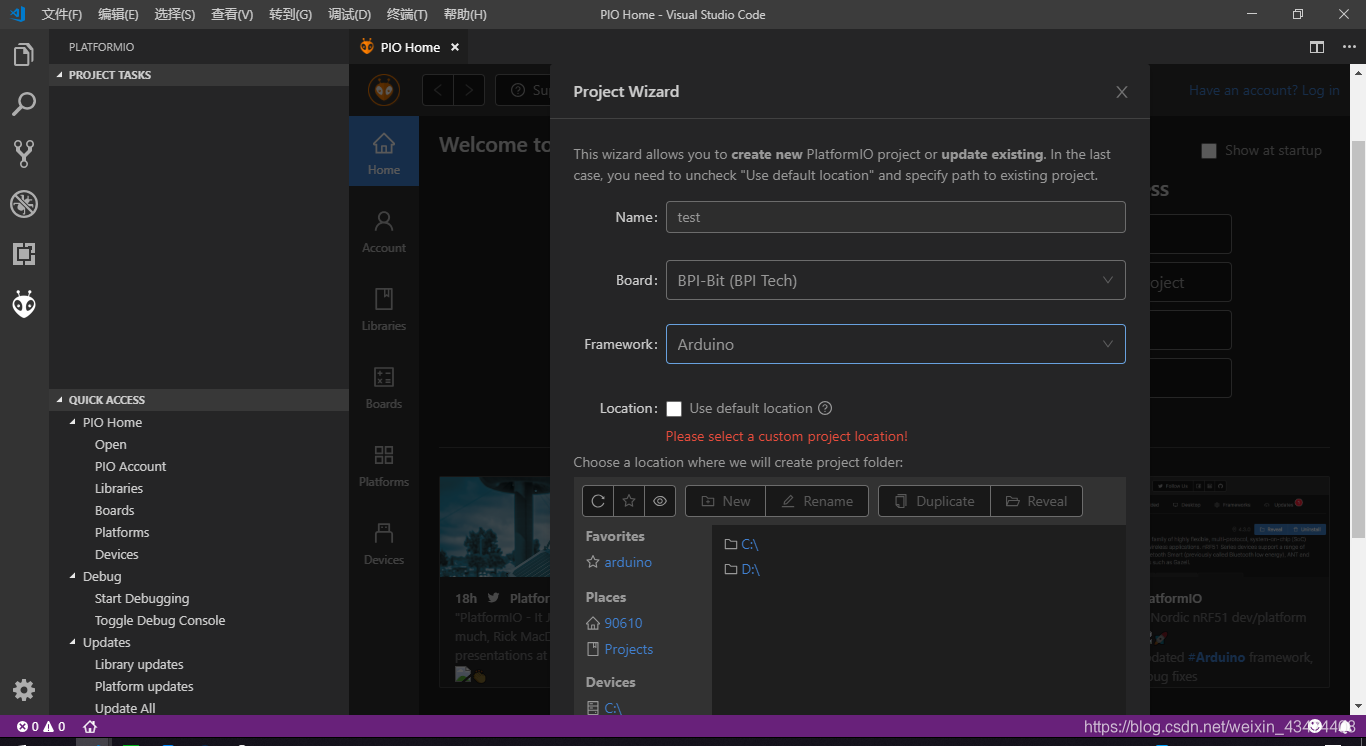Open Account in PIO Home sidebar
Screen dimensions: 1366x746
pos(384,231)
